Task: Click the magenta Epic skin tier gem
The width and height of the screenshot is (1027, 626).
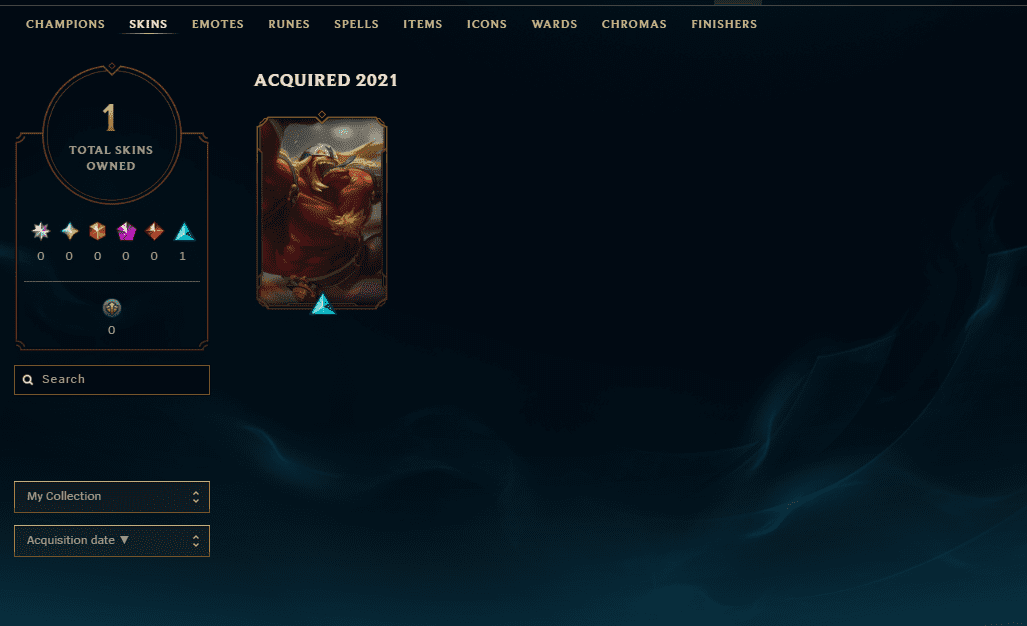Action: pyautogui.click(x=126, y=231)
